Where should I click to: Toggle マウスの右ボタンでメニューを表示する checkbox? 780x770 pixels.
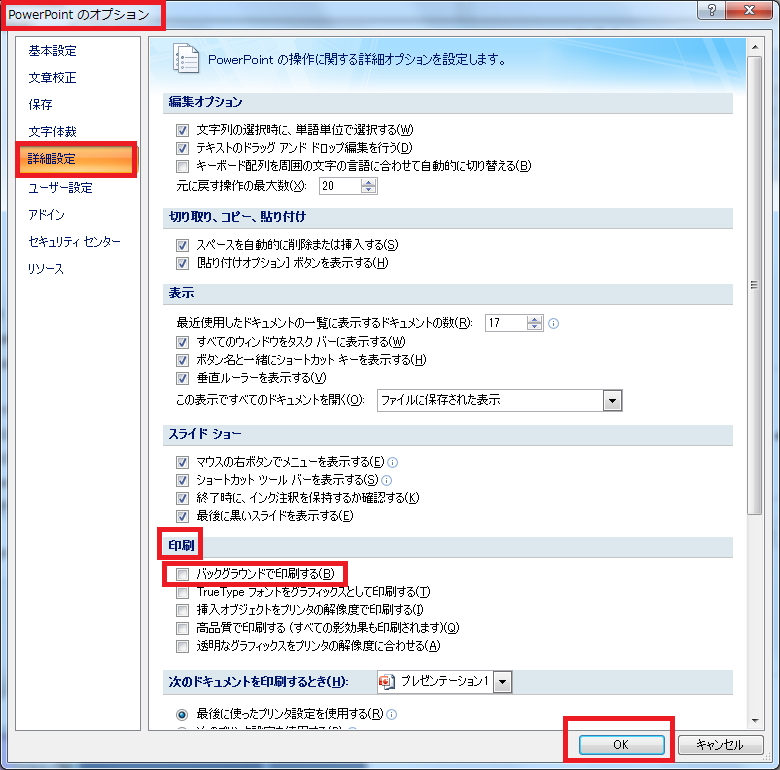[183, 463]
